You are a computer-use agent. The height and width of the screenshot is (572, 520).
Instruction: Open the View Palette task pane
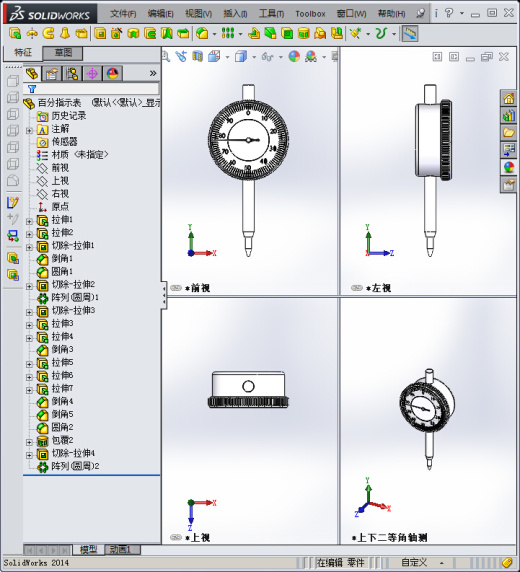[x=509, y=149]
